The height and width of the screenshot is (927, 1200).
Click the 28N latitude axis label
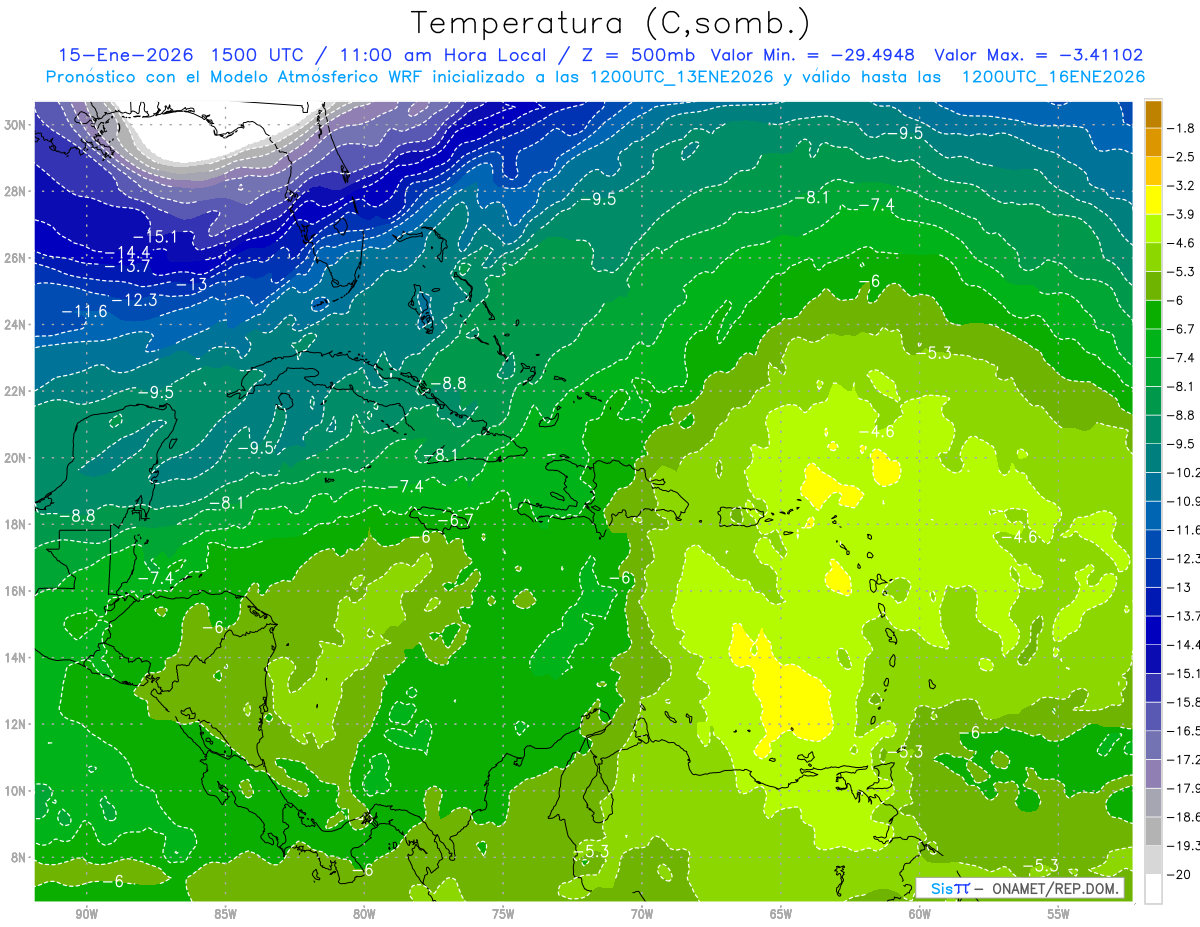15,191
